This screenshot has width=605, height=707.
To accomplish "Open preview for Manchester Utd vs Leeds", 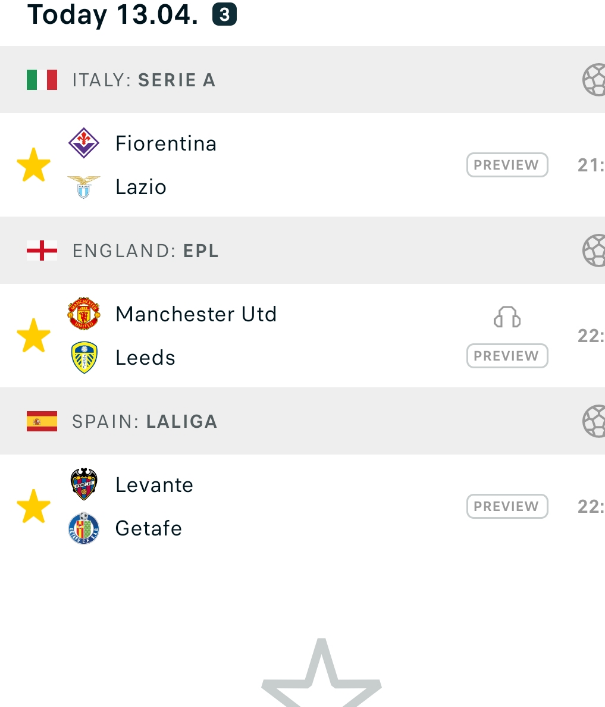I will (507, 356).
